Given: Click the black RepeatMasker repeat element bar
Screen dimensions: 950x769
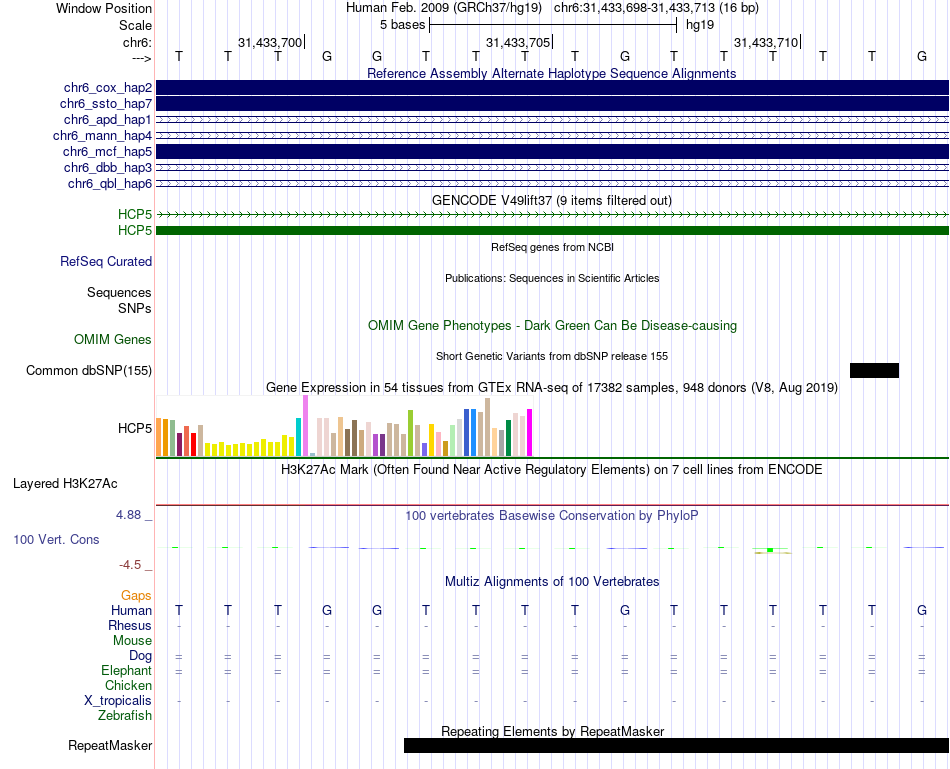Looking at the screenshot, I should coord(676,745).
